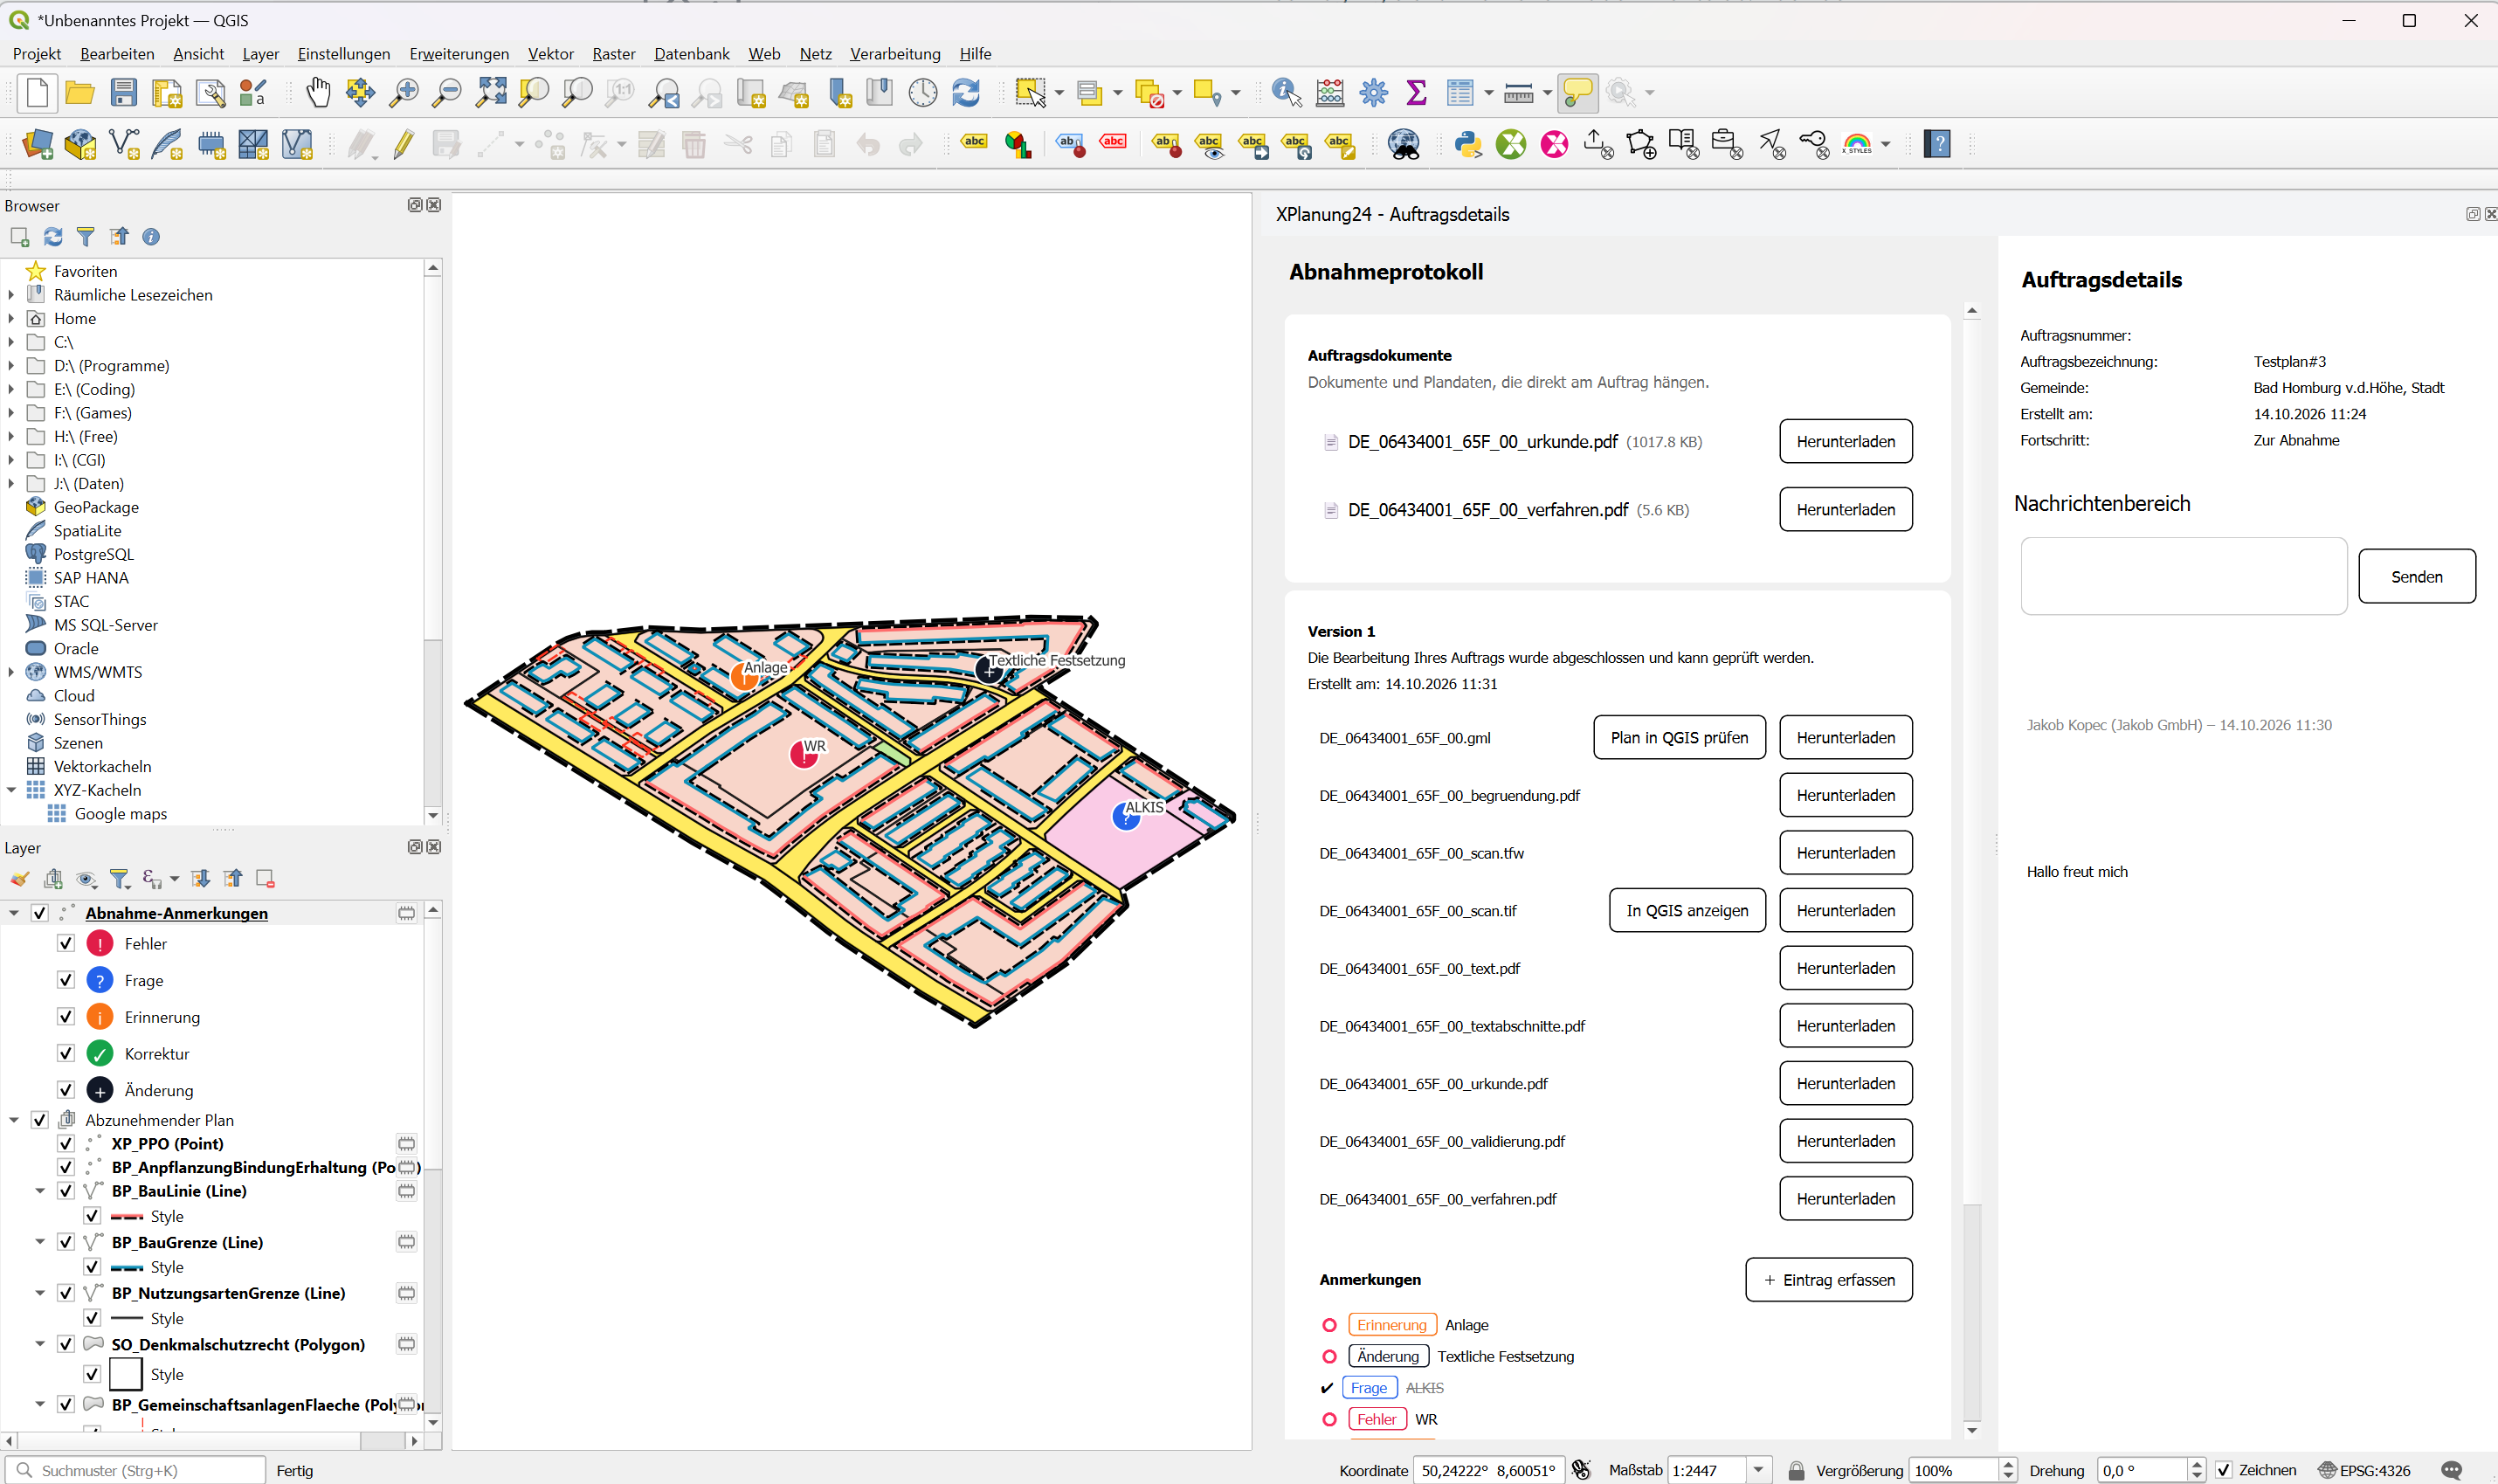Image resolution: width=2498 pixels, height=1484 pixels.
Task: Select the Pan Map hand tool
Action: pyautogui.click(x=318, y=93)
